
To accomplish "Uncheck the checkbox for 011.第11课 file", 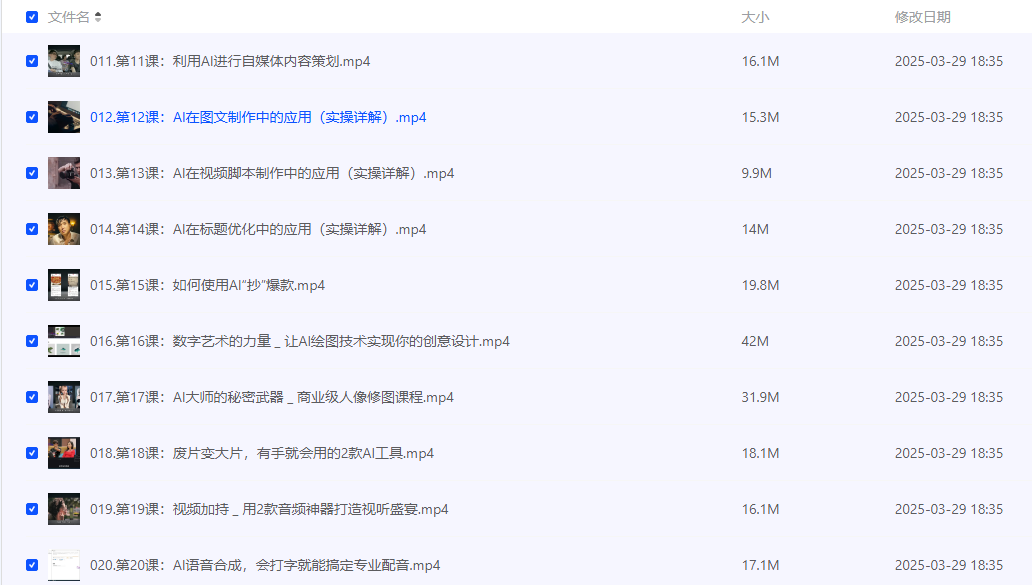I will (32, 61).
